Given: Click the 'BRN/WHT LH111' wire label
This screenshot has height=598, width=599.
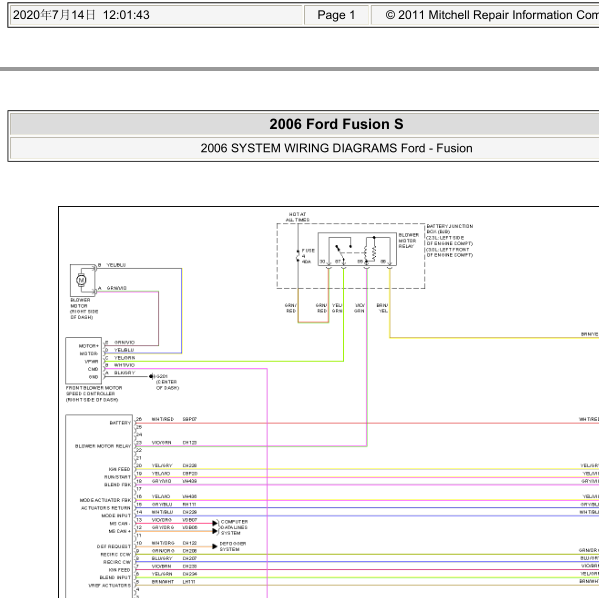Looking at the screenshot, I should 173,582.
